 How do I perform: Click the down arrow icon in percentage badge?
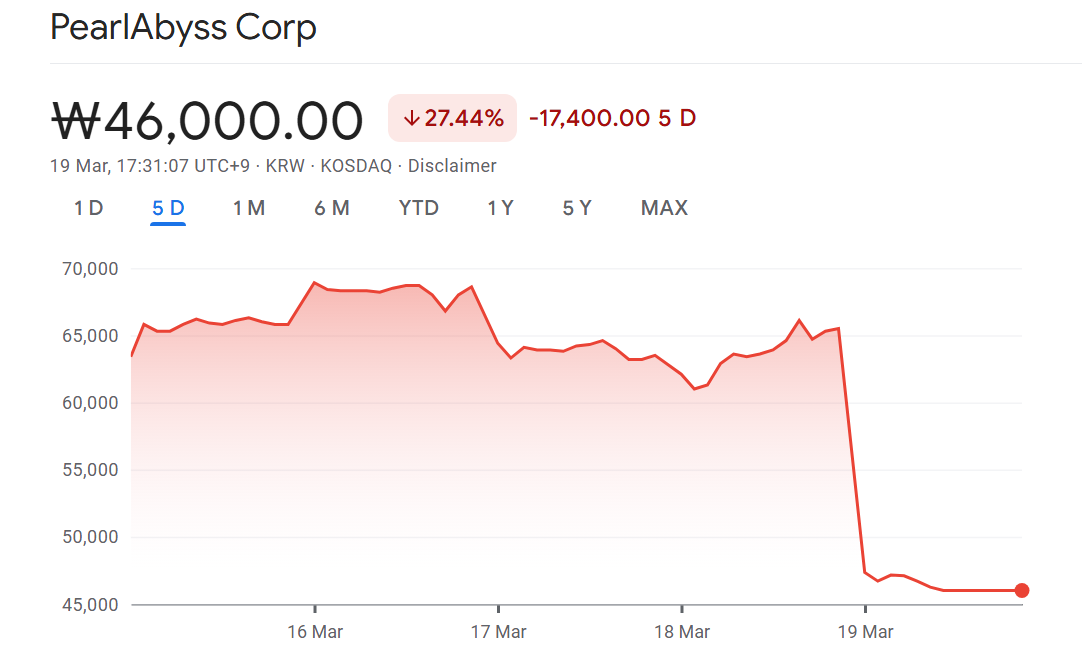coord(410,118)
